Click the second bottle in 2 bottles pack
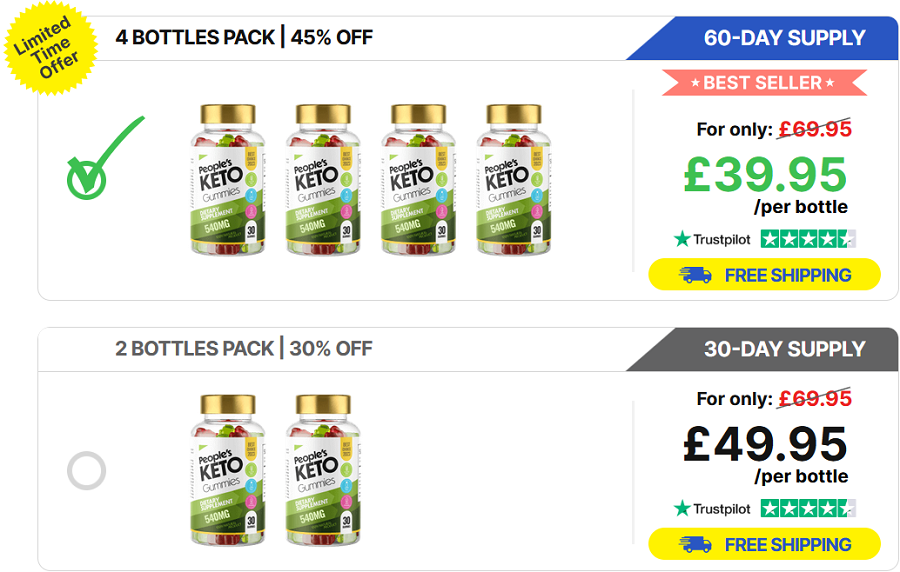Image resolution: width=900 pixels, height=572 pixels. click(323, 469)
